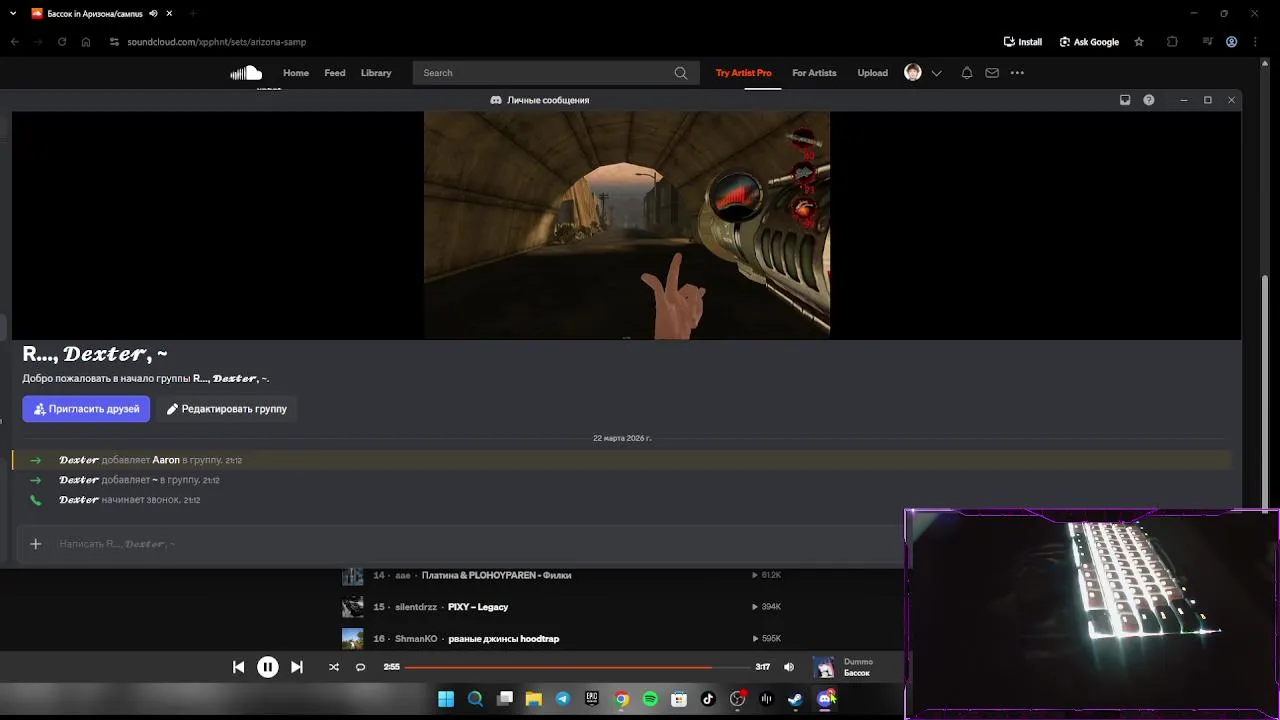
Task: Click the Ask Google button
Action: [1089, 42]
